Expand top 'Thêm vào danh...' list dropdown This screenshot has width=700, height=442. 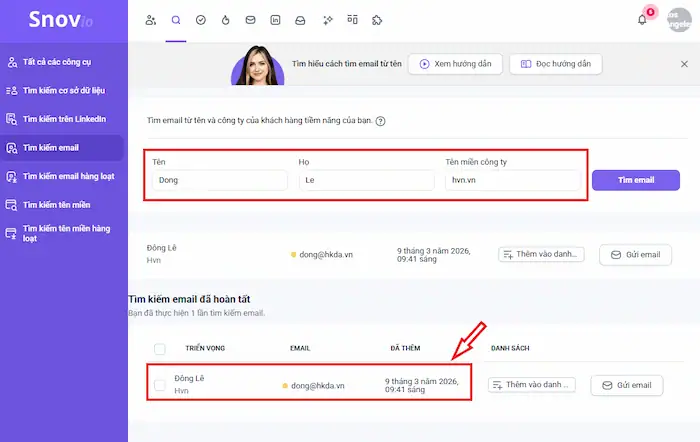(x=540, y=254)
